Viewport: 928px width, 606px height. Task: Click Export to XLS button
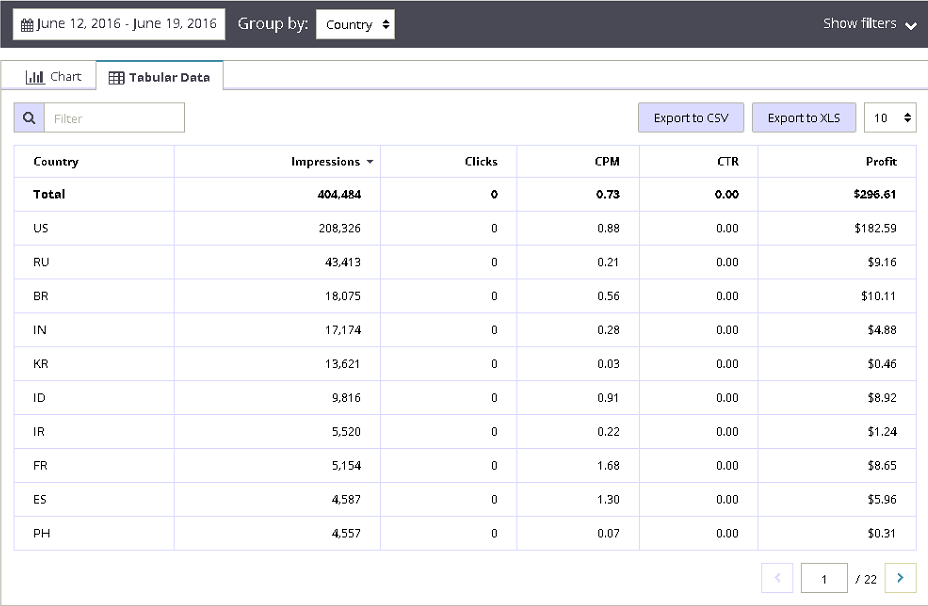(x=804, y=118)
